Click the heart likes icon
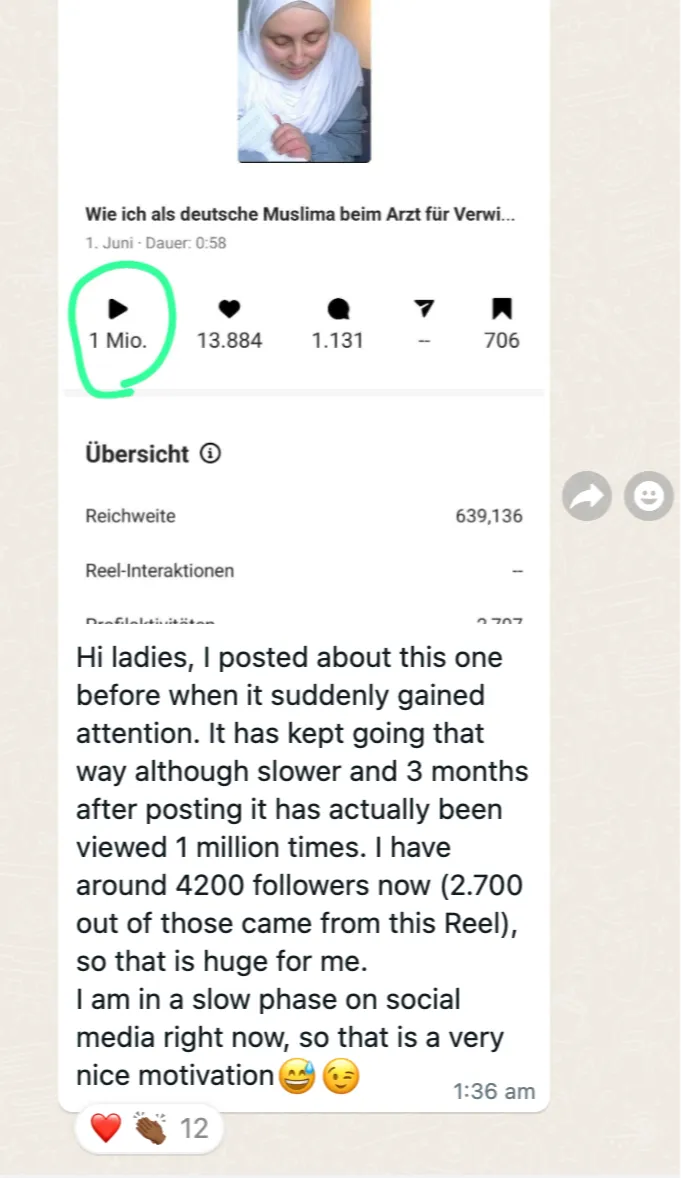681x1178 pixels. pyautogui.click(x=229, y=309)
